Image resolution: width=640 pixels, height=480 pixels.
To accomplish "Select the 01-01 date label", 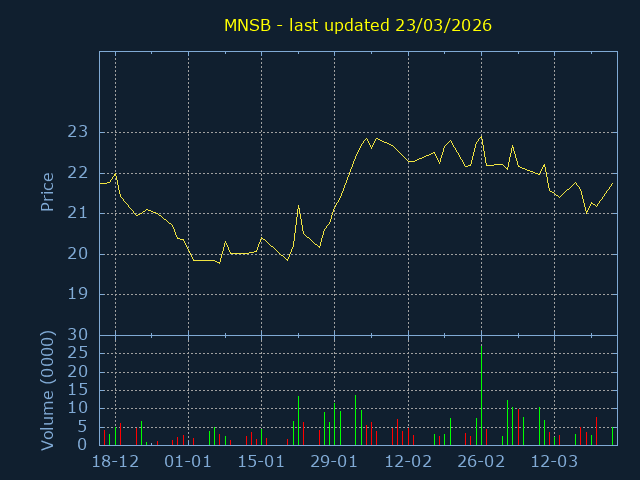I will [x=188, y=462].
